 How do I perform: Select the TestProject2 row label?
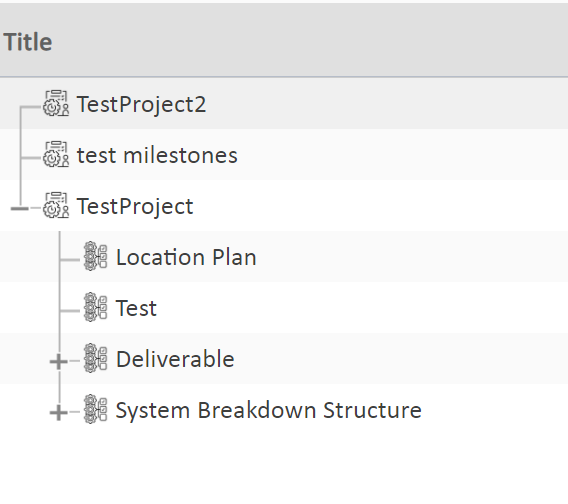(141, 104)
